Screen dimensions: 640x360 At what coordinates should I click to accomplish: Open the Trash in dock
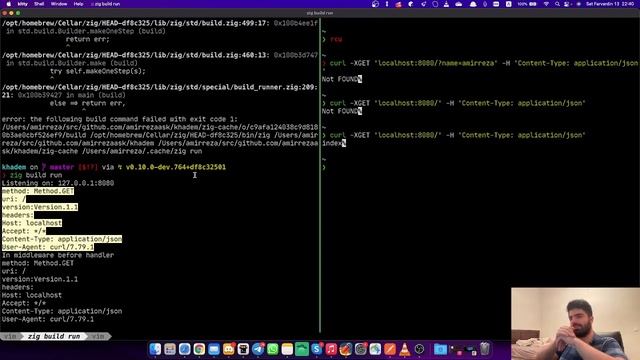(484, 349)
